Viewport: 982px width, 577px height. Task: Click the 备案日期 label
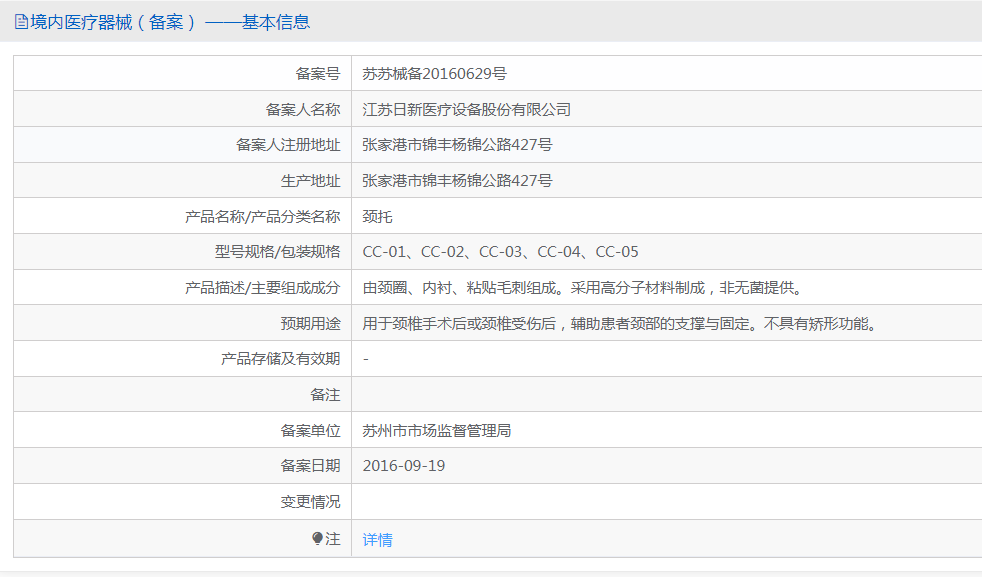(x=311, y=466)
